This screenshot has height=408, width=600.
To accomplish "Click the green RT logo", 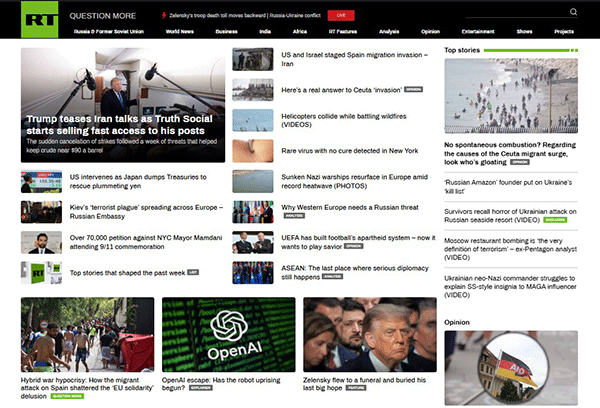I will point(39,20).
